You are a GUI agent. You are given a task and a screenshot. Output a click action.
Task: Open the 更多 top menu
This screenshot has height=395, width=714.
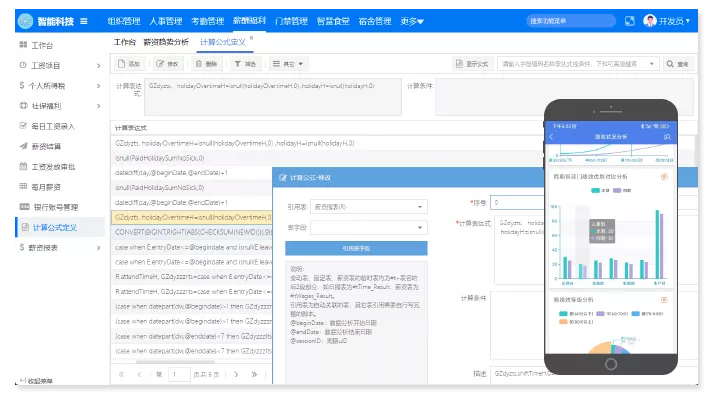pos(412,21)
